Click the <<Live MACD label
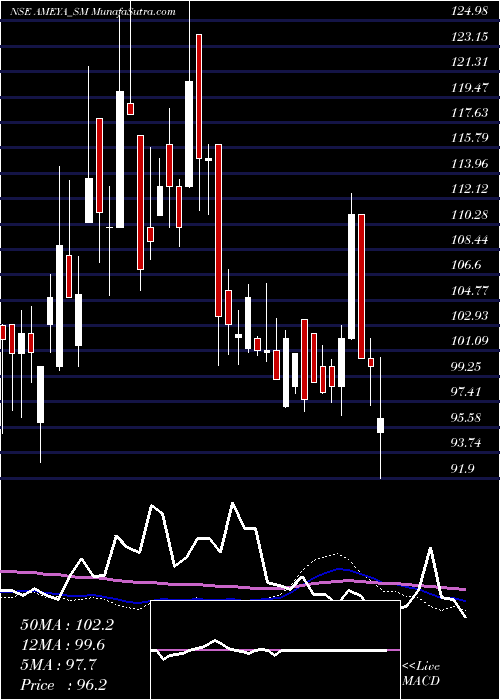This screenshot has width=500, height=700. click(421, 674)
